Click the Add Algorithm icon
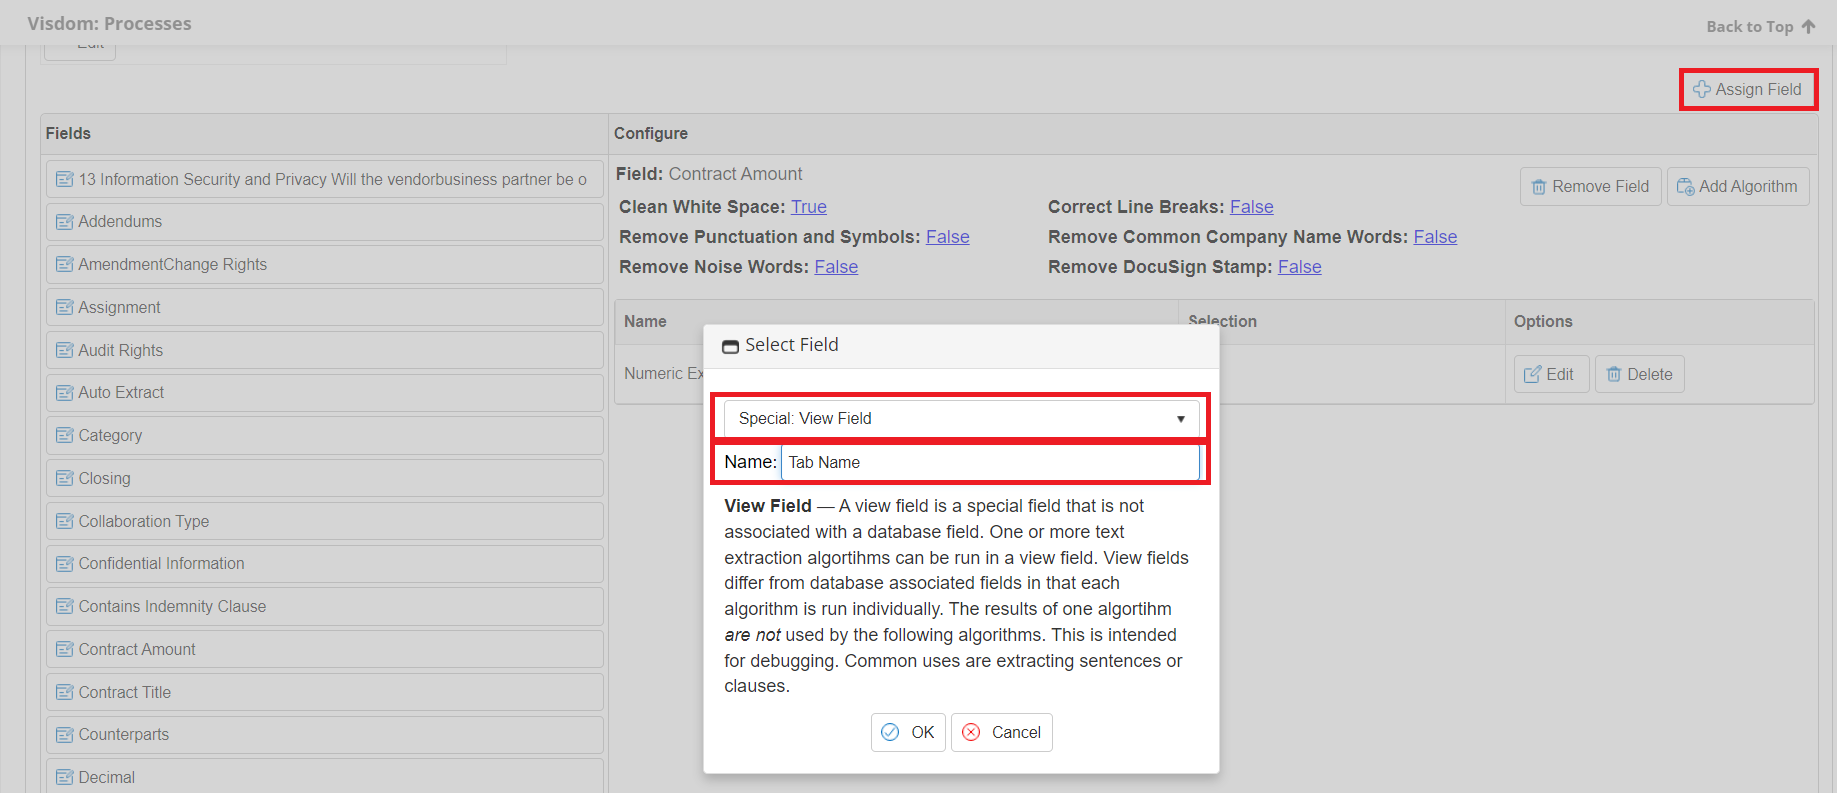Image resolution: width=1837 pixels, height=793 pixels. coord(1685,187)
